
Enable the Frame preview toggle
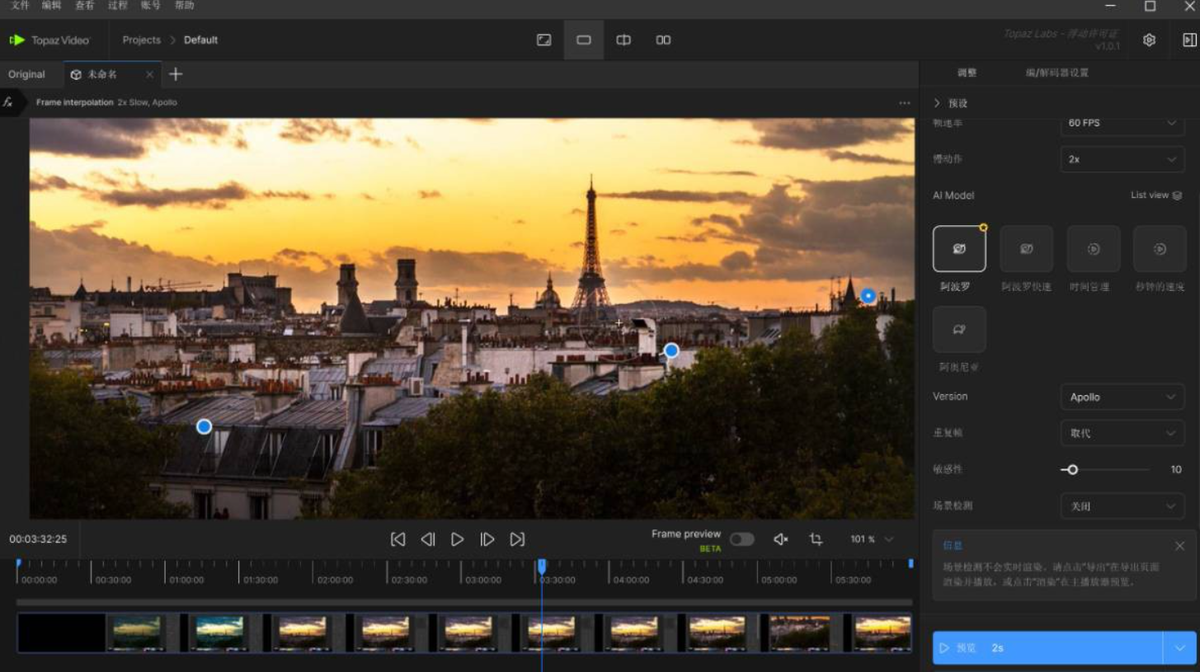[x=741, y=539]
